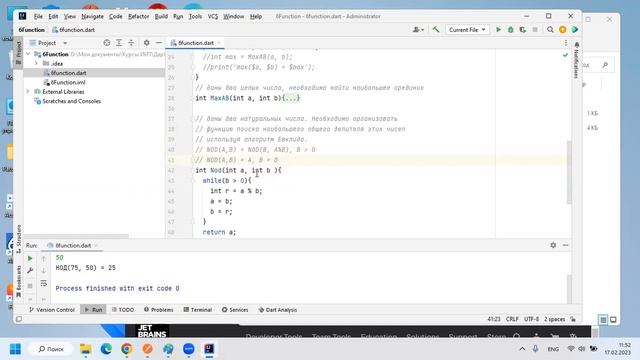640x360 pixels.
Task: Click CRLF line separator in status bar
Action: (x=512, y=319)
